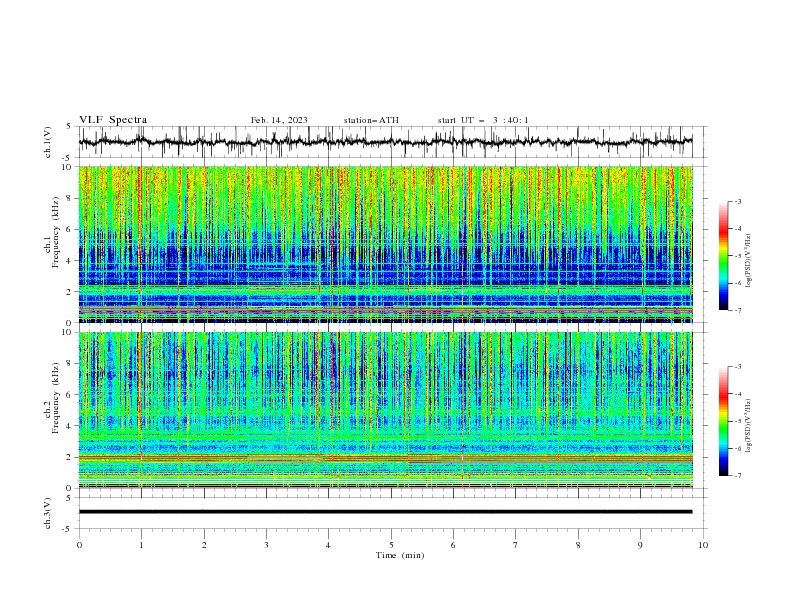
Task: Click the "ch.1 Frequency (kHz)" axis label
Action: coord(52,244)
